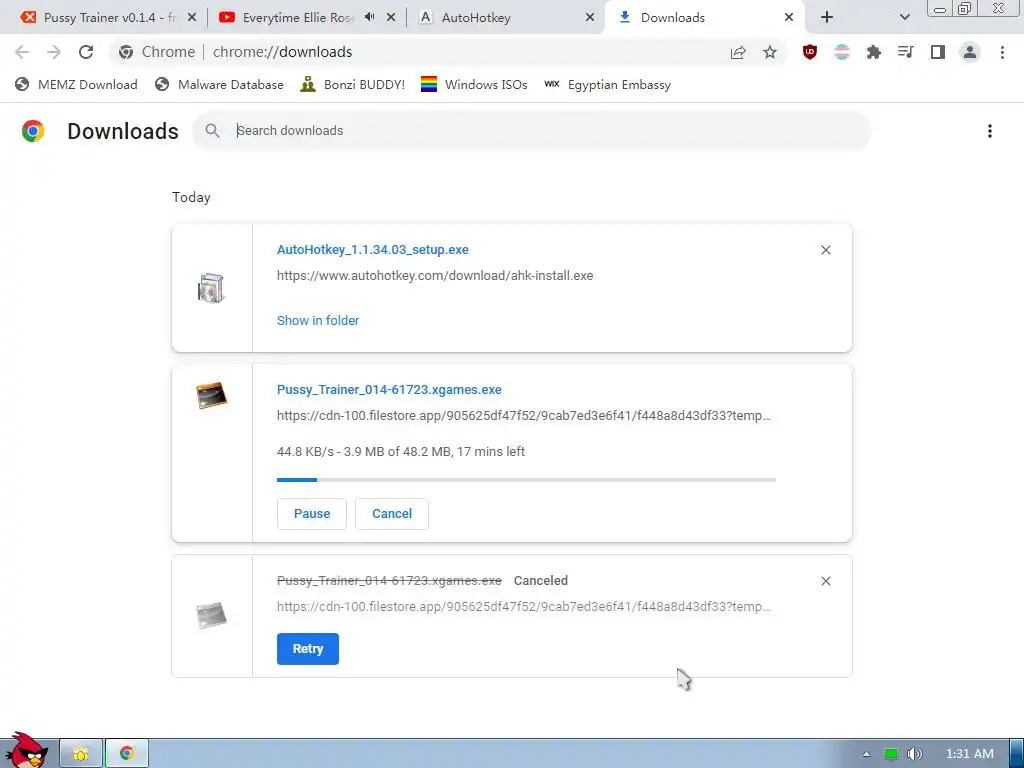Click the Today date heading
This screenshot has width=1024, height=768.
[x=191, y=197]
